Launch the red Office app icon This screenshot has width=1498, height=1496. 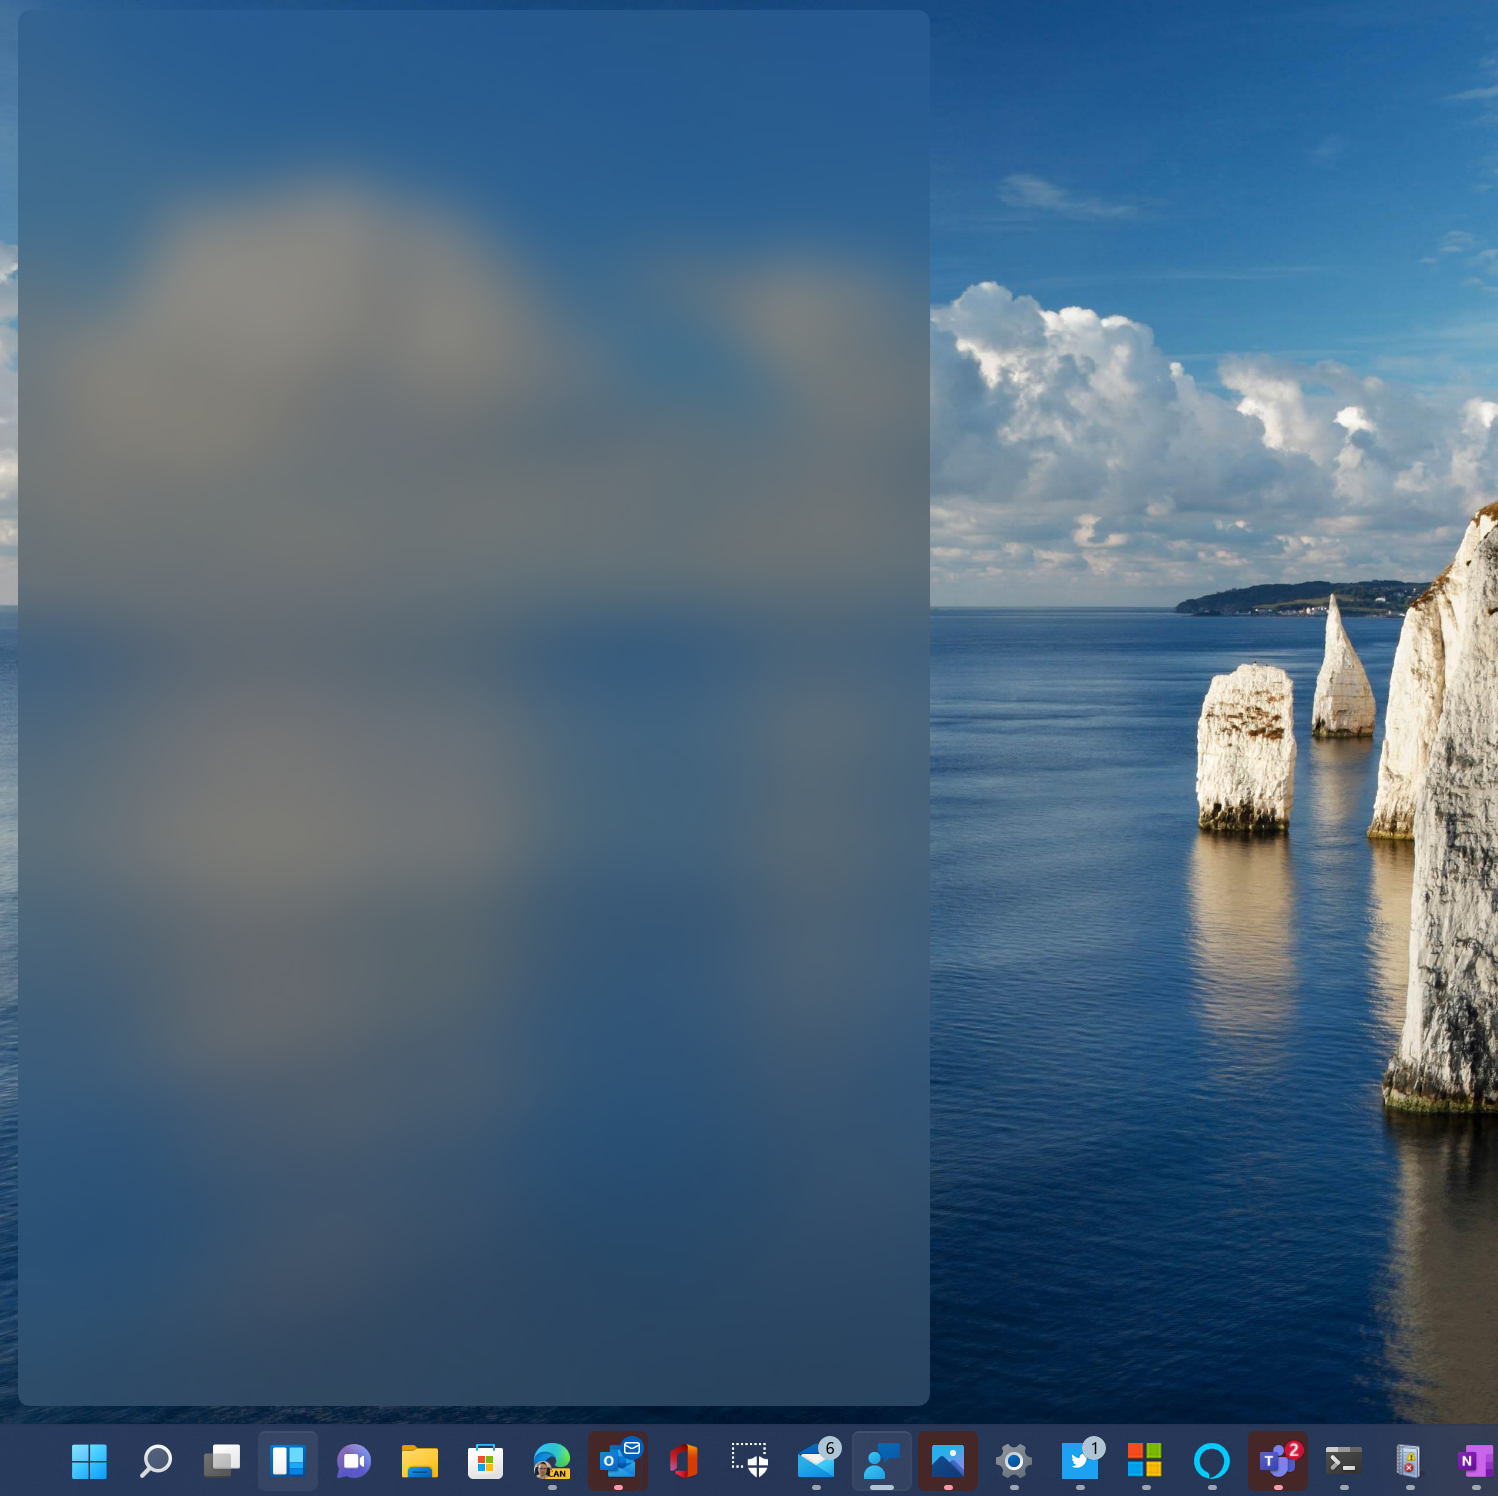[684, 1461]
